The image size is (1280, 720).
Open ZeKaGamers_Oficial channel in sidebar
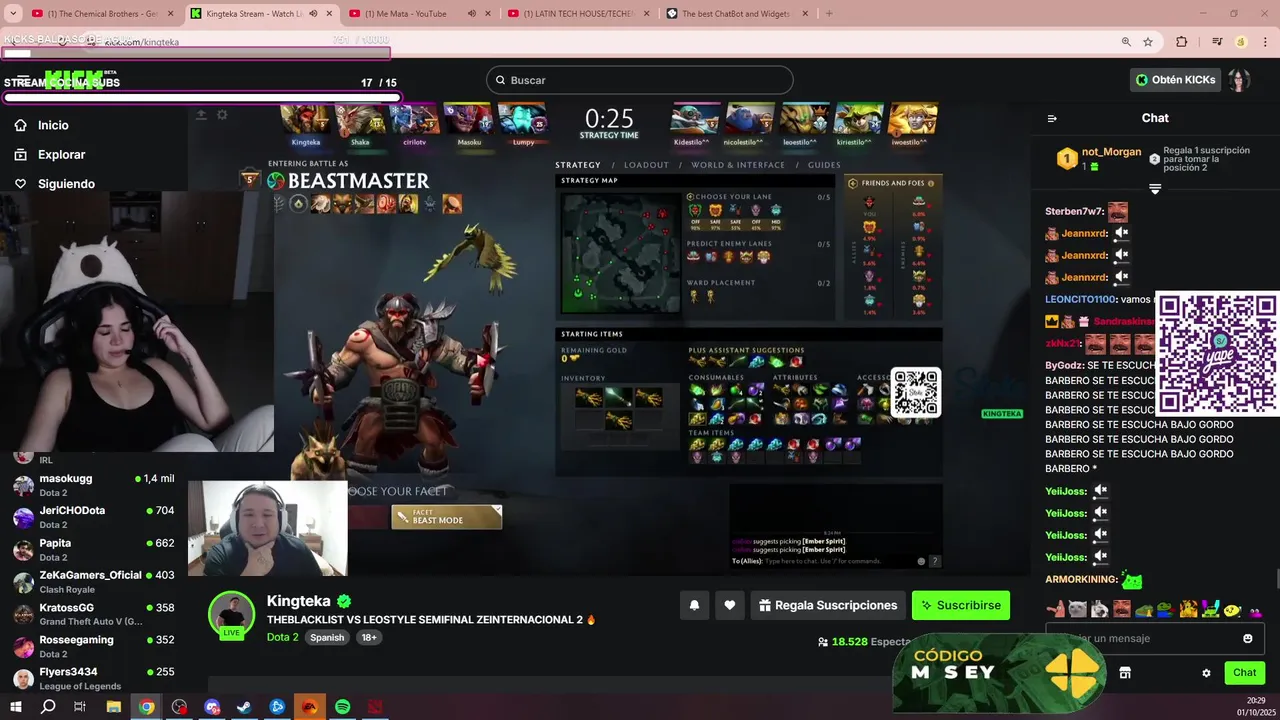click(x=94, y=582)
